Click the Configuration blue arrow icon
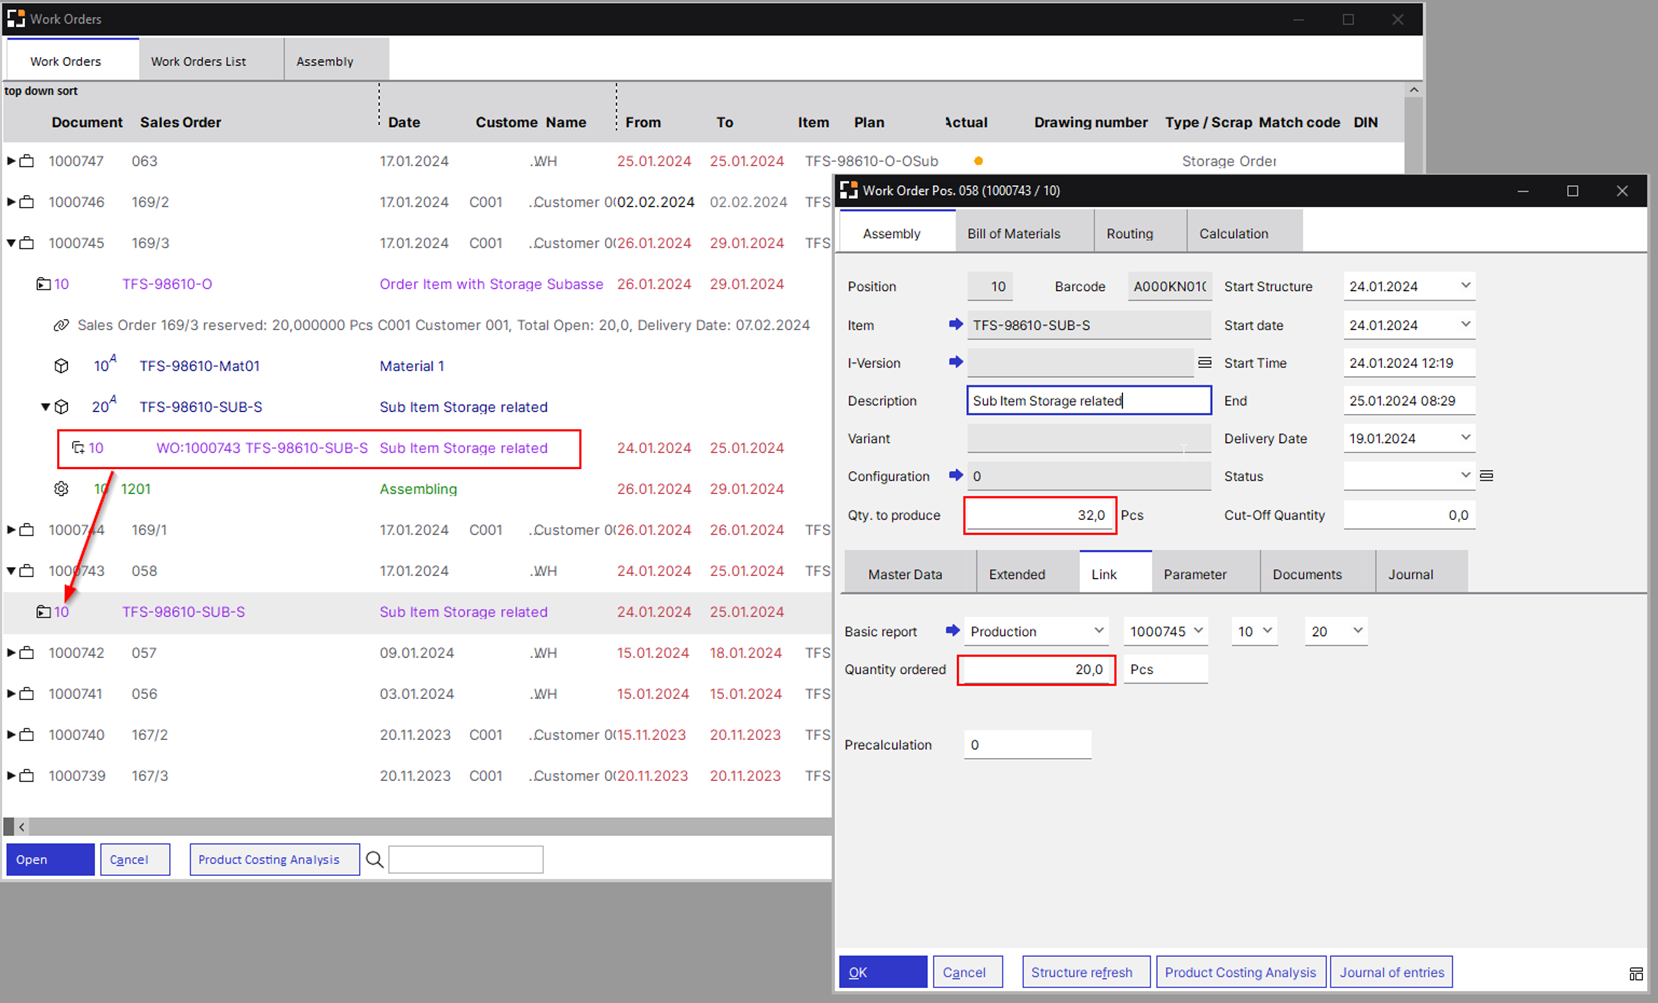Screen dimensions: 1658x1003 (955, 476)
